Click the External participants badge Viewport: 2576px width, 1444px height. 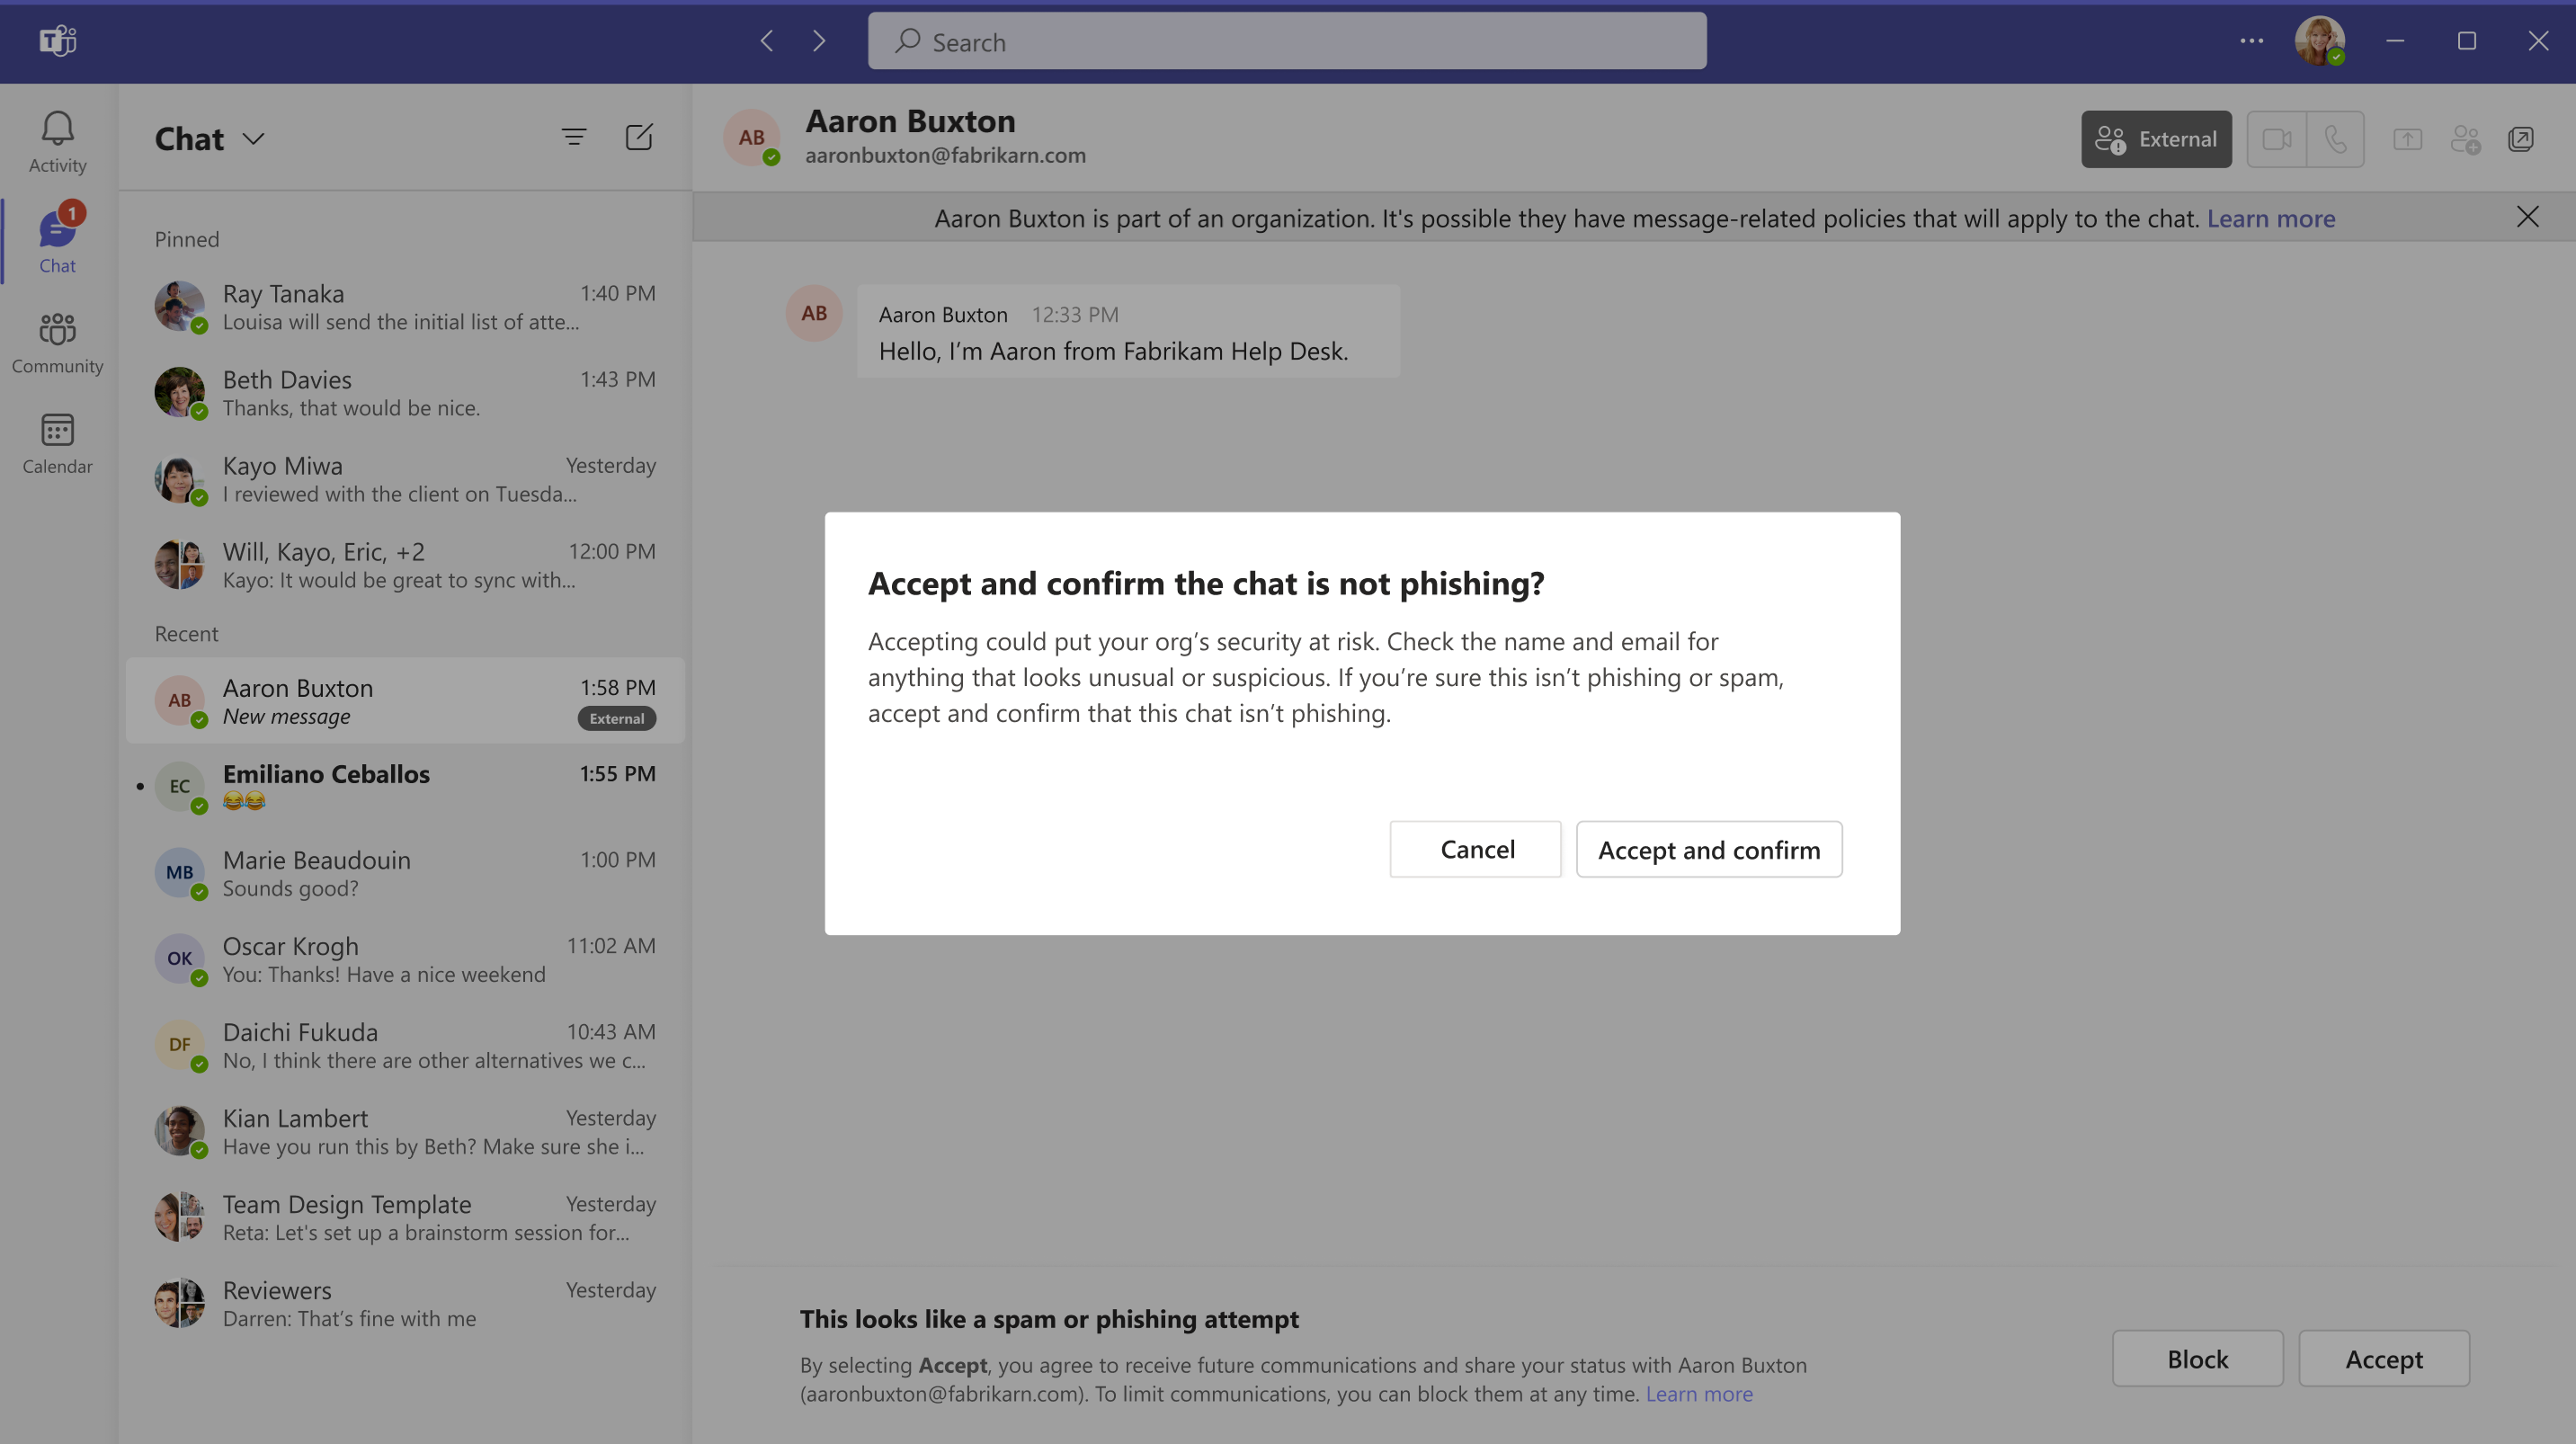pos(2156,139)
